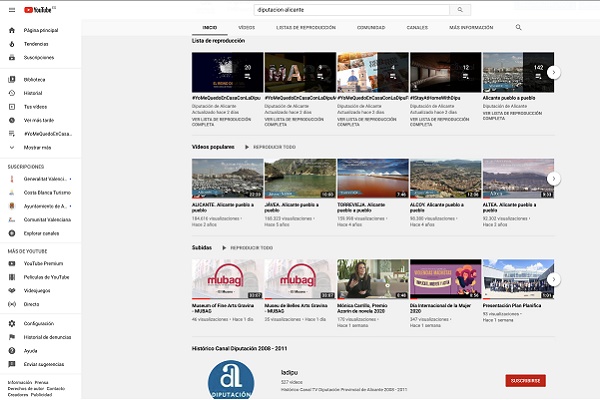
Task: Play TORREVIEJA video thumbnail
Action: (373, 178)
